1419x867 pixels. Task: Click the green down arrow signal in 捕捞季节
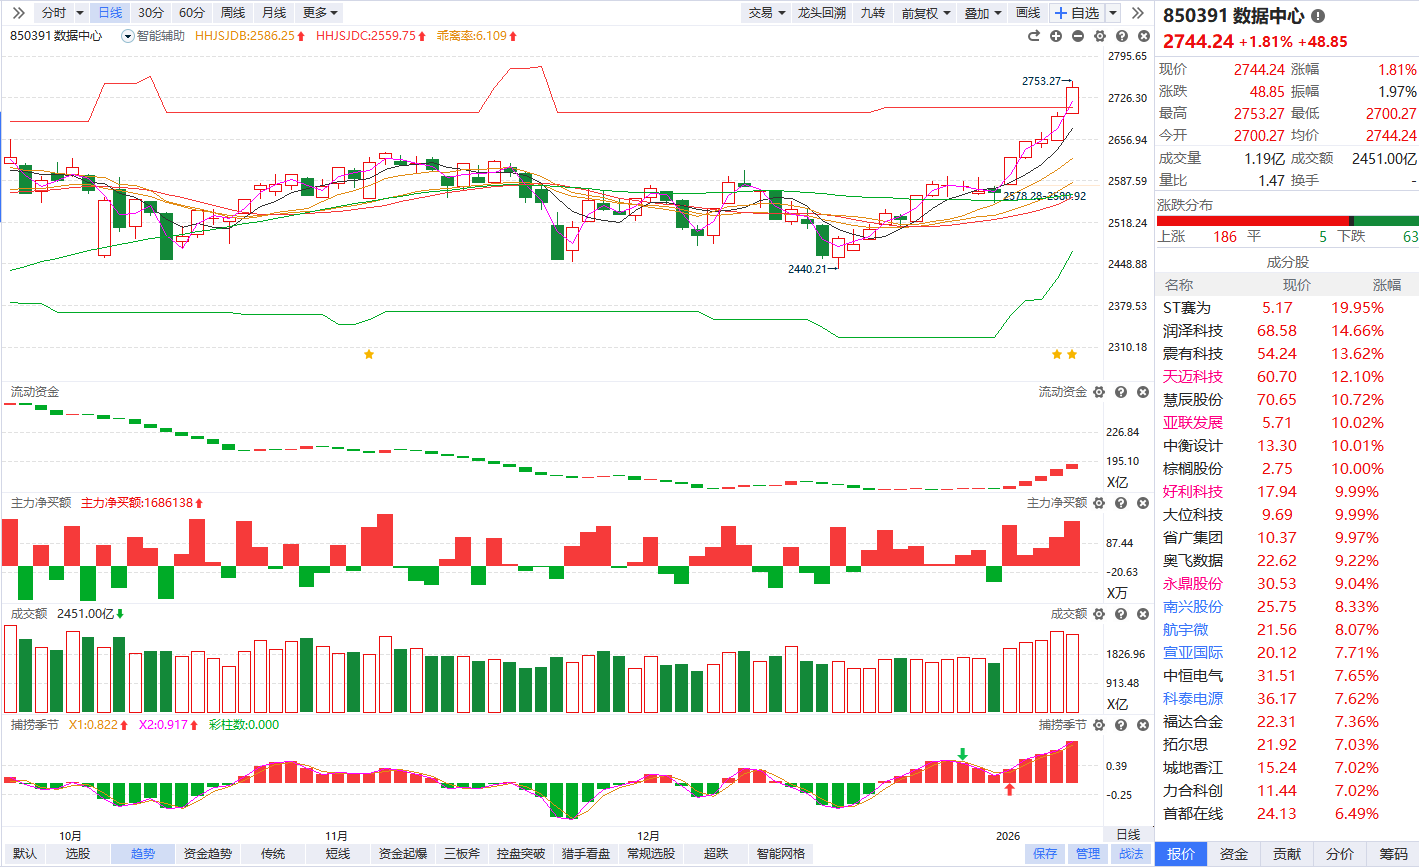click(x=962, y=754)
